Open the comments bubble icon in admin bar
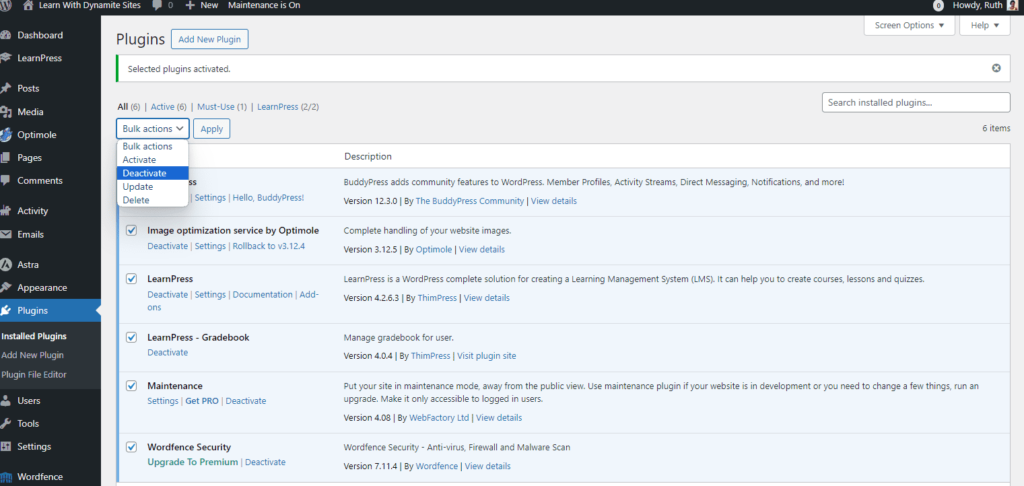The image size is (1024, 486). pyautogui.click(x=158, y=6)
